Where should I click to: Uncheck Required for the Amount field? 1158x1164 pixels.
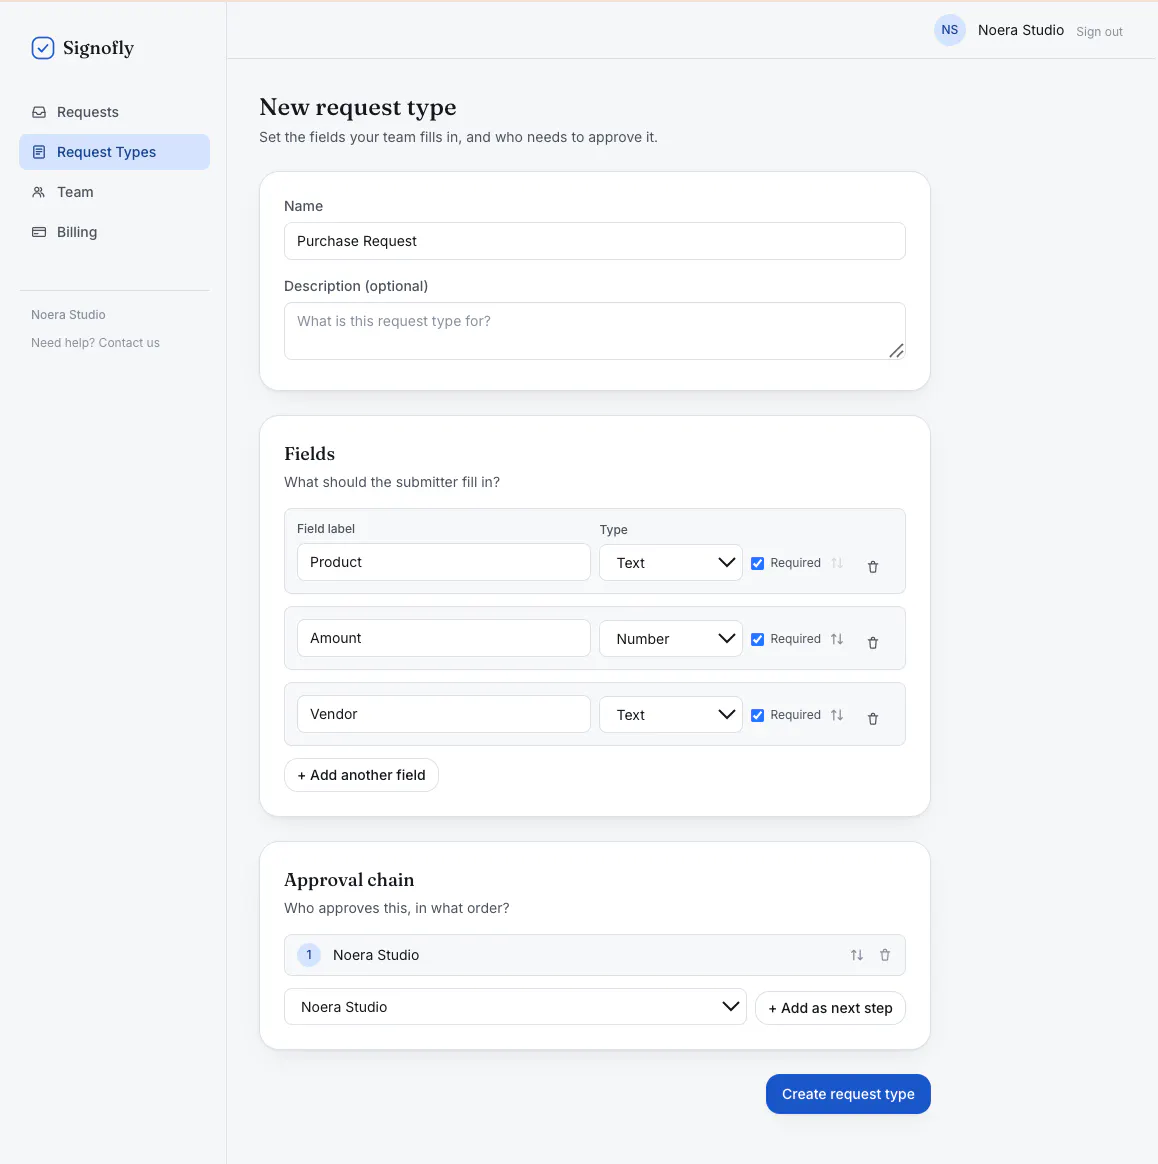click(x=757, y=639)
